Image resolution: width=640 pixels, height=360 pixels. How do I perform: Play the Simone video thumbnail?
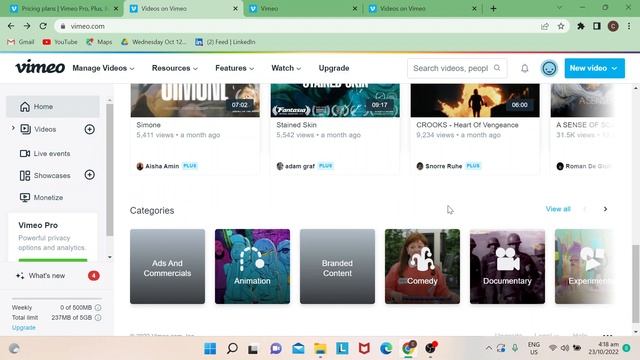195,100
